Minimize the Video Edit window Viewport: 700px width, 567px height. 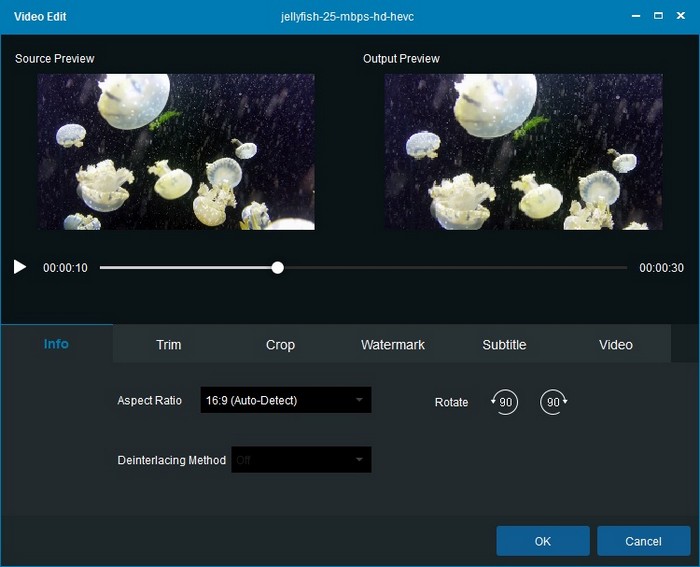click(635, 17)
